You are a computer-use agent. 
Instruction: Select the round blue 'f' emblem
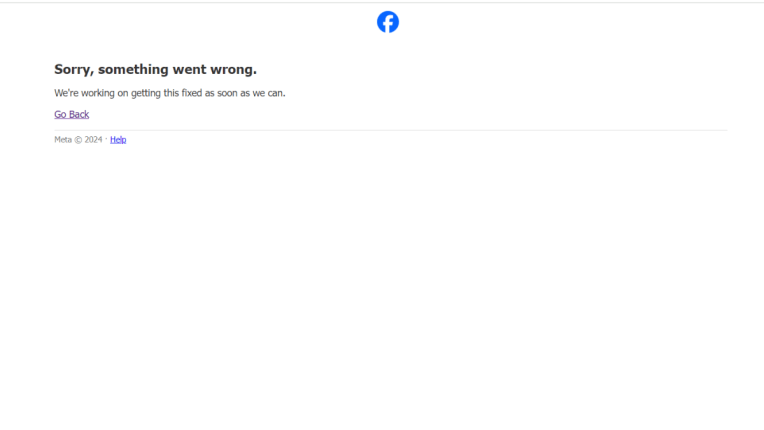click(387, 22)
